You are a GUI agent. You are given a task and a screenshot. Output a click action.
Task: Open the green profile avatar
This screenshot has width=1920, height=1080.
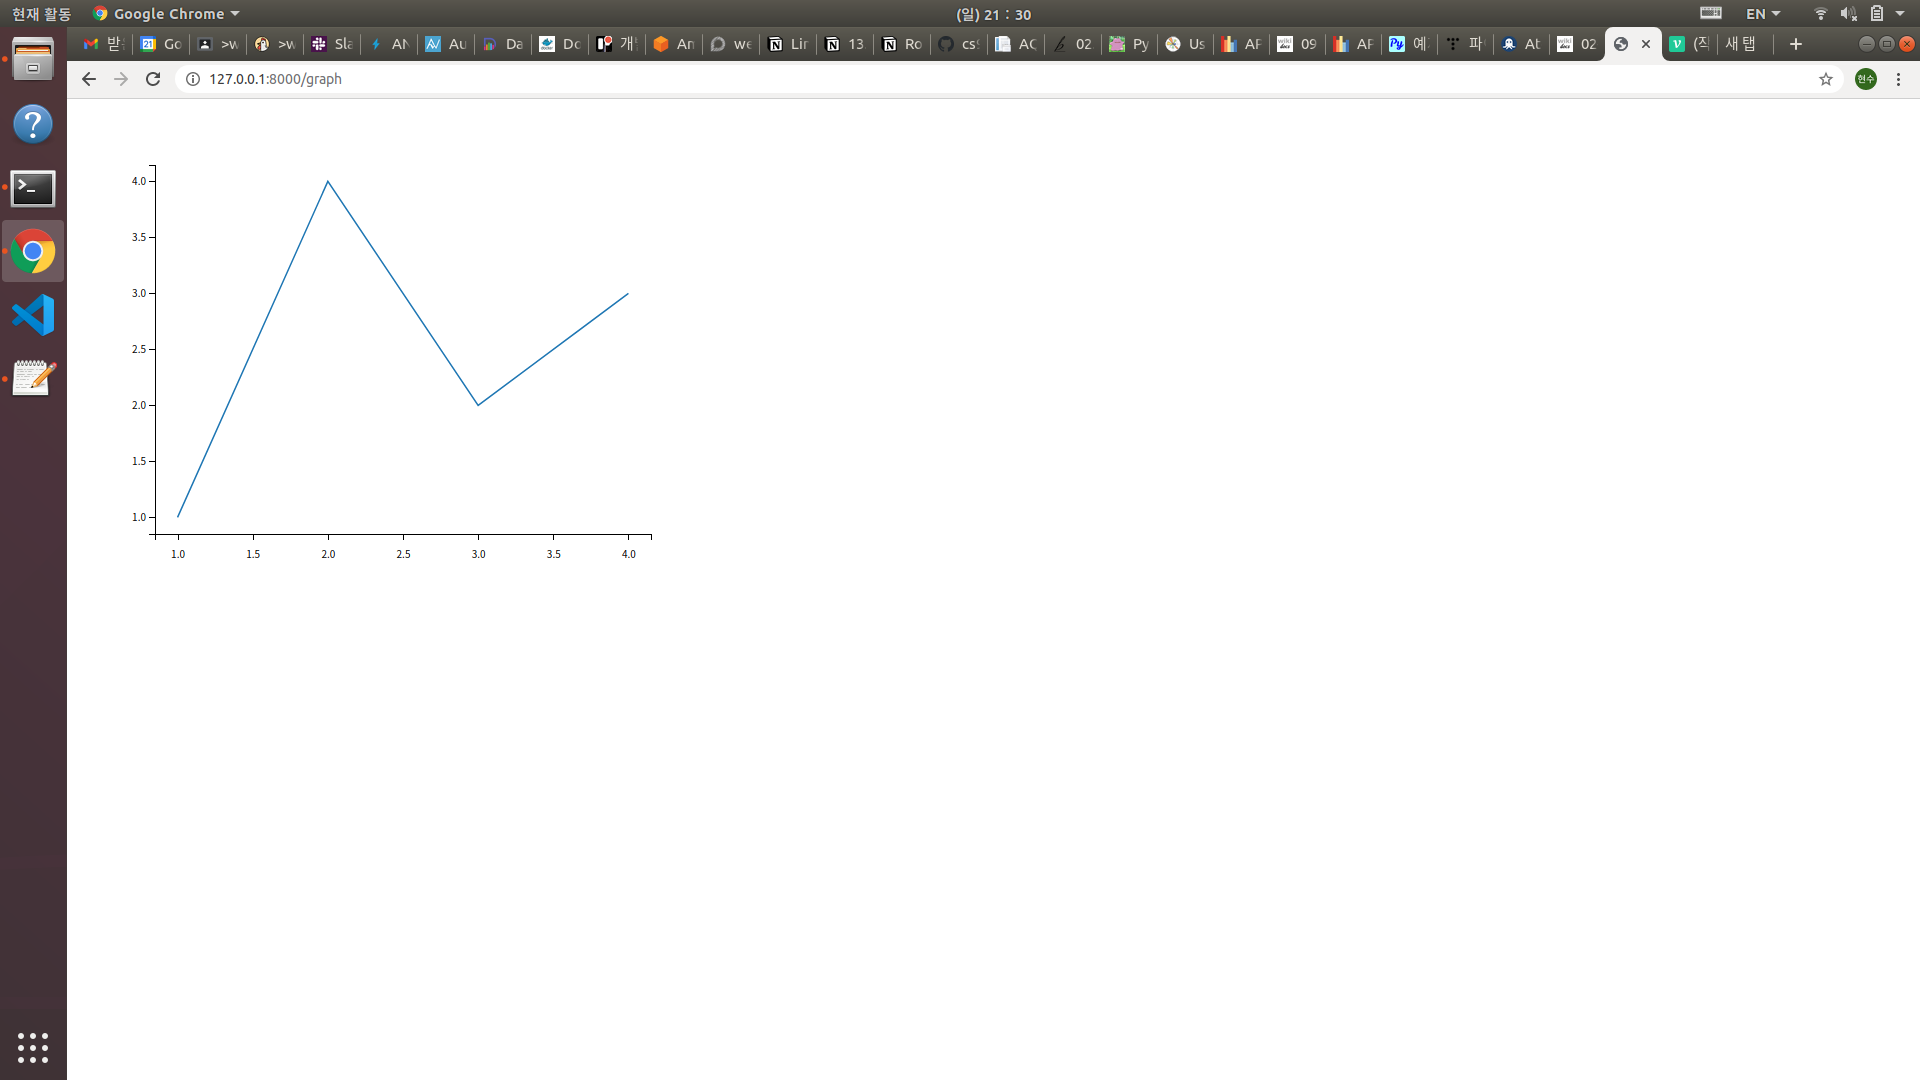[1866, 79]
